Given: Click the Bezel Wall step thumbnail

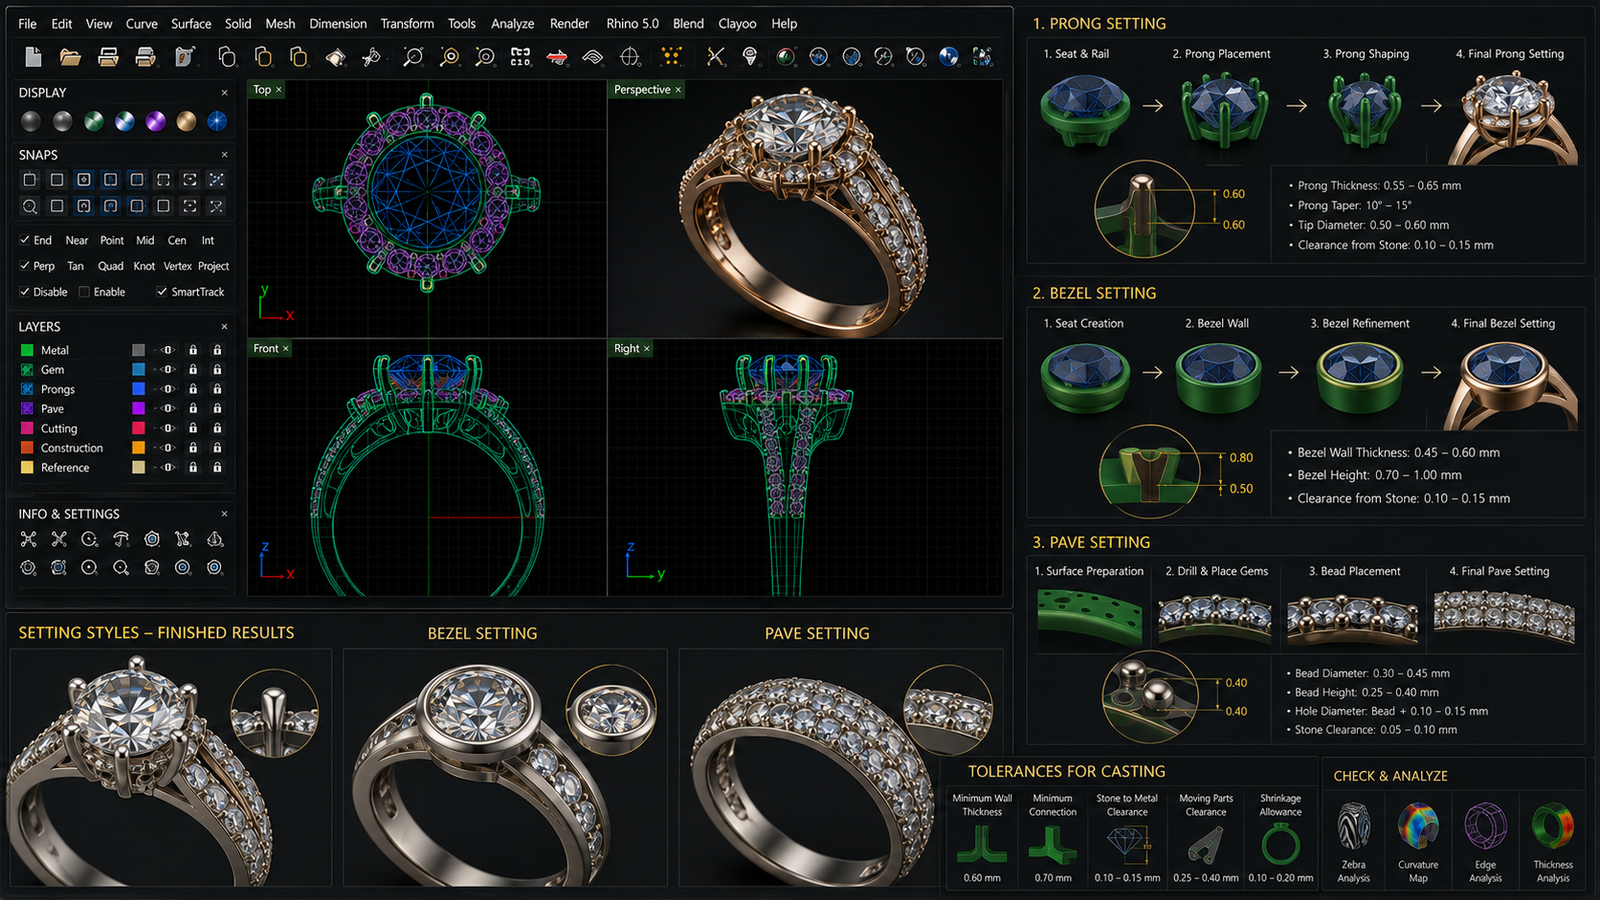Looking at the screenshot, I should pos(1218,376).
